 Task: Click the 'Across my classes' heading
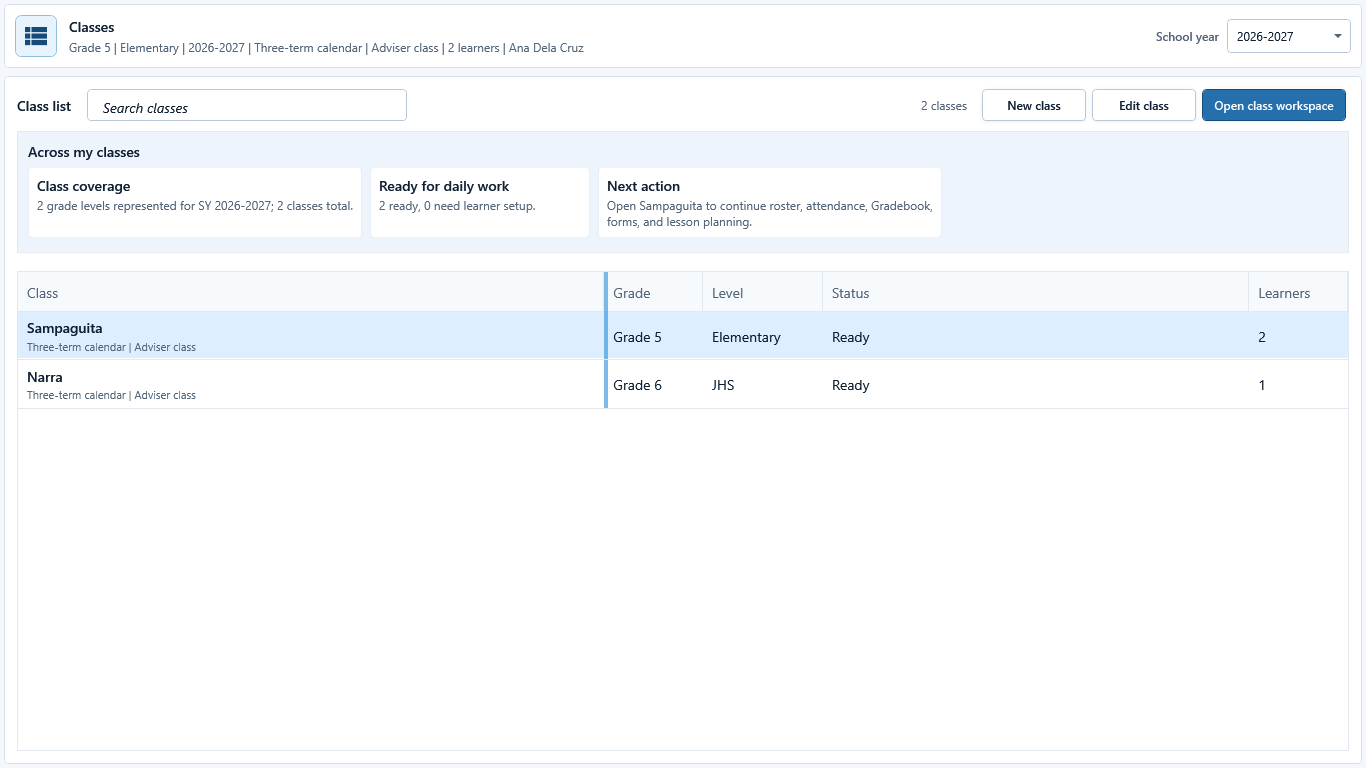84,152
